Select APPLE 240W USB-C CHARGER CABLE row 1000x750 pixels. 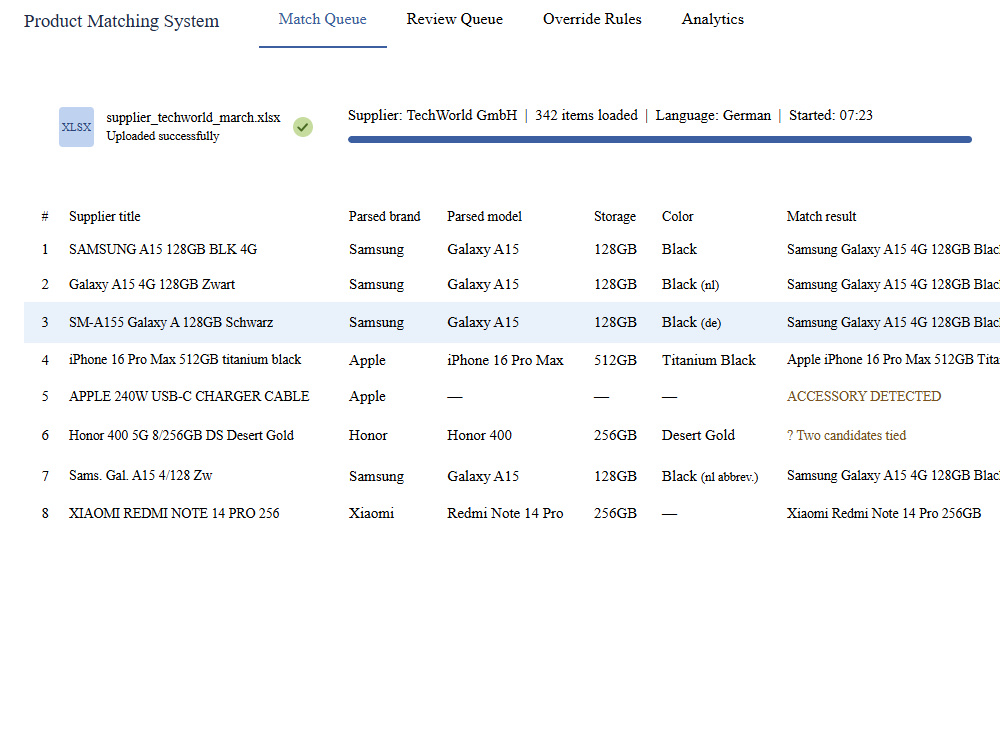pos(512,396)
